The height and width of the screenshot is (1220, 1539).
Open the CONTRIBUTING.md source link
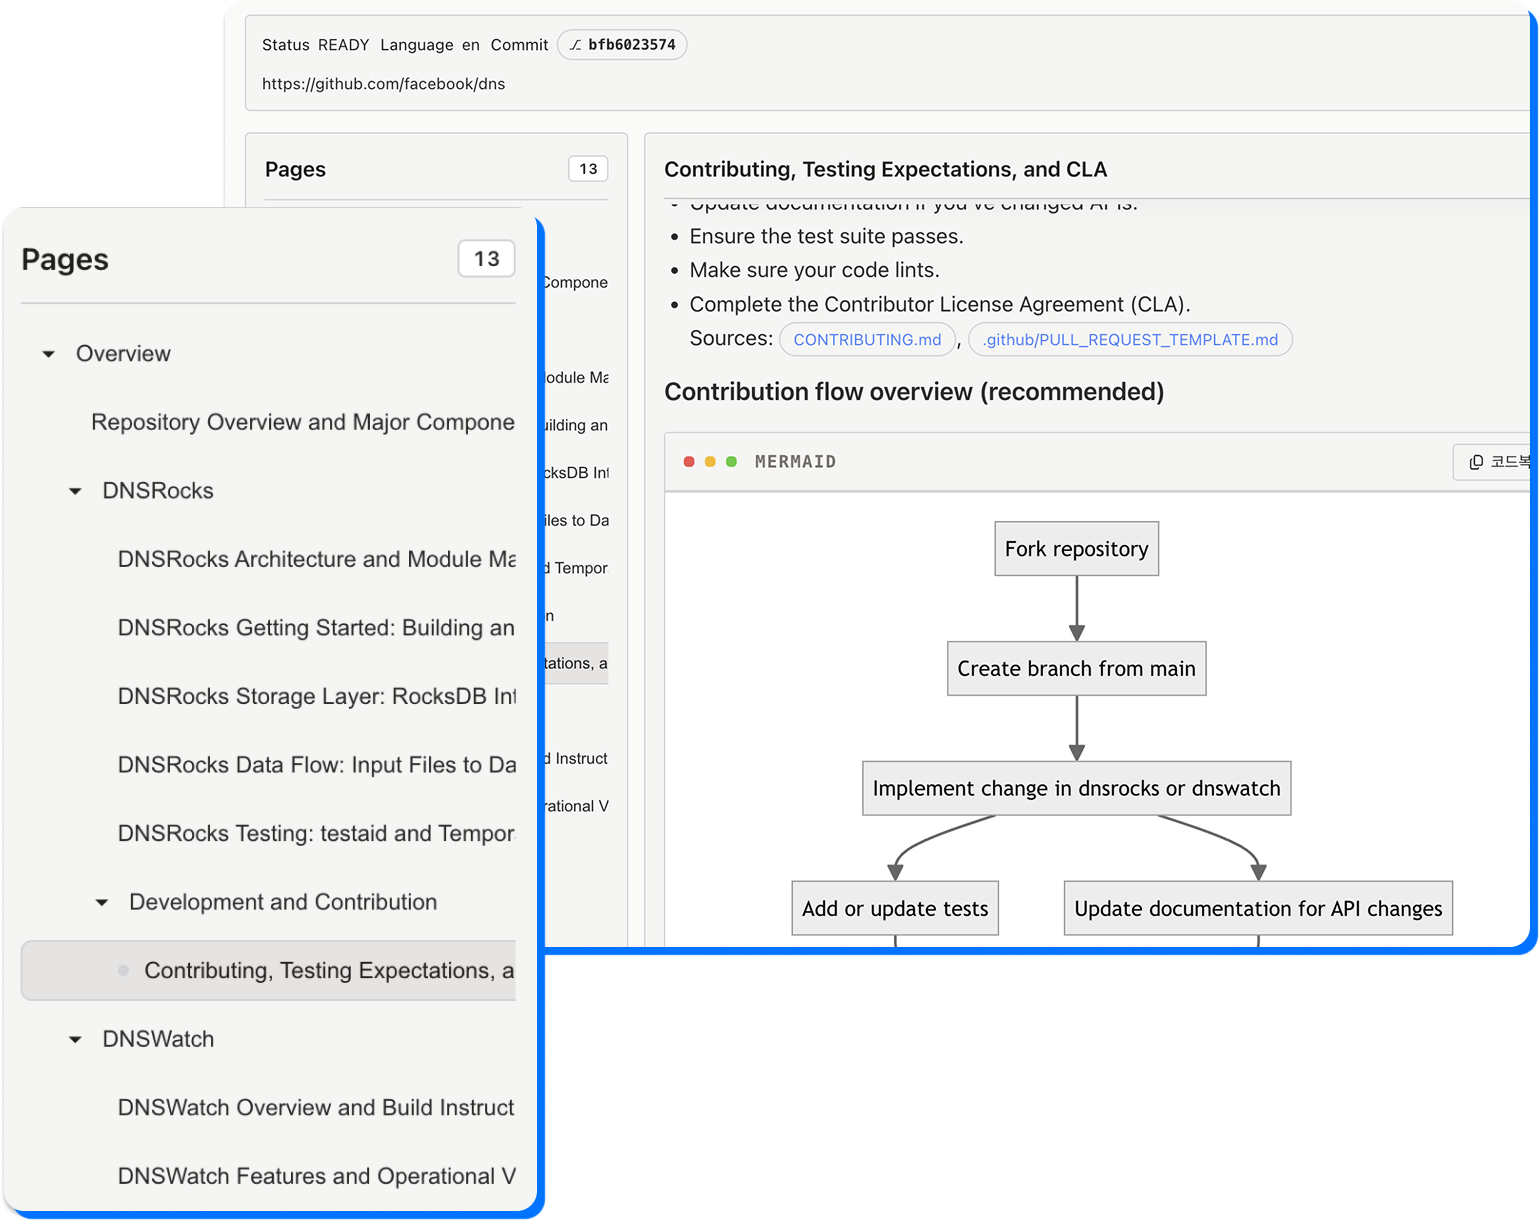pyautogui.click(x=867, y=340)
